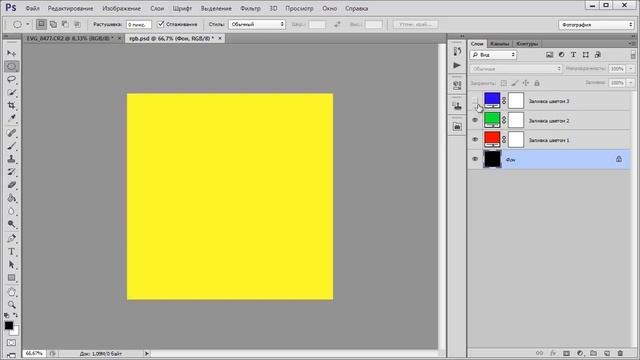Screen dimensions: 640x360
Task: Select the Healing Brush tool
Action: tap(11, 133)
